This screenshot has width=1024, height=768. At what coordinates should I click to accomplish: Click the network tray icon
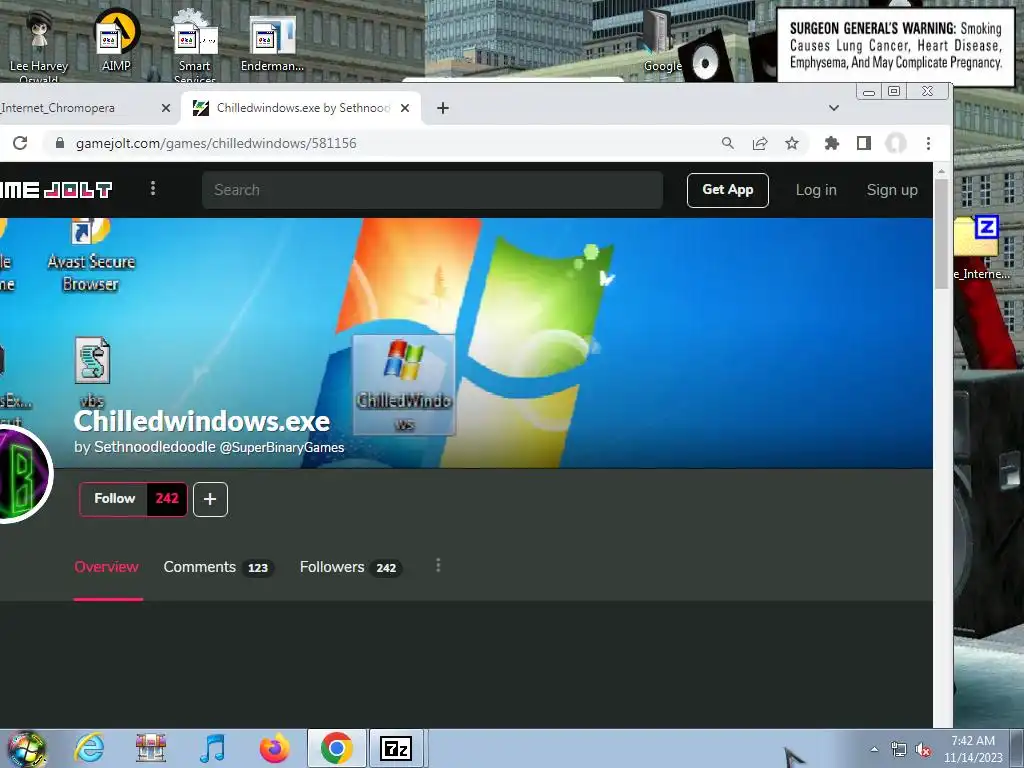point(899,750)
